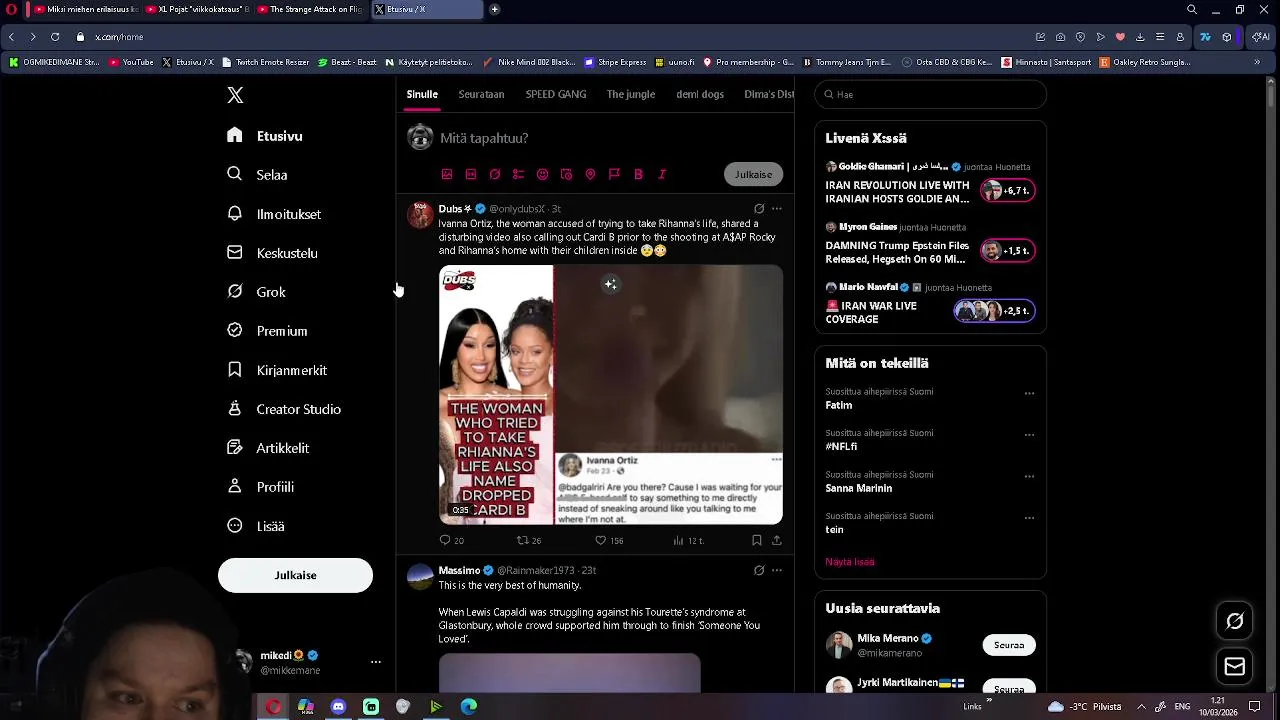The height and width of the screenshot is (720, 1280).
Task: Open the Mario Nawfal IRAN WAR LIVE space
Action: [x=930, y=304]
